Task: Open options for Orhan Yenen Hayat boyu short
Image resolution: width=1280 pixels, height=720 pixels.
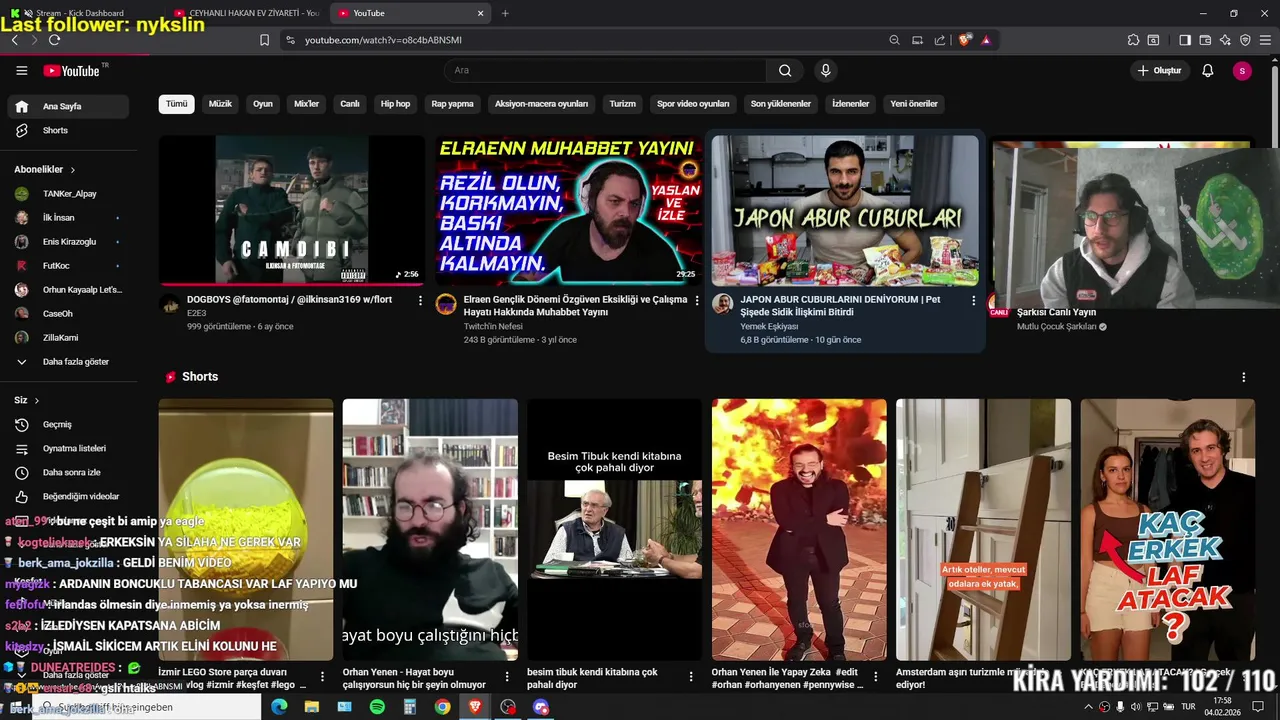Action: [x=506, y=677]
